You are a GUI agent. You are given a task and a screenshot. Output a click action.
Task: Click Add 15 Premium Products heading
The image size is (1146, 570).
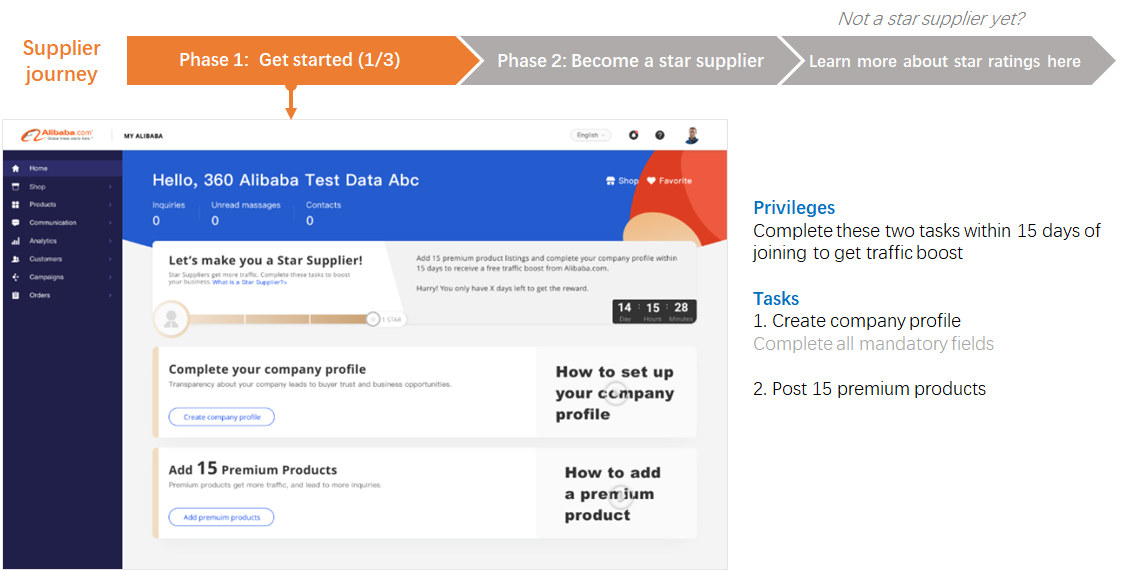pos(253,469)
